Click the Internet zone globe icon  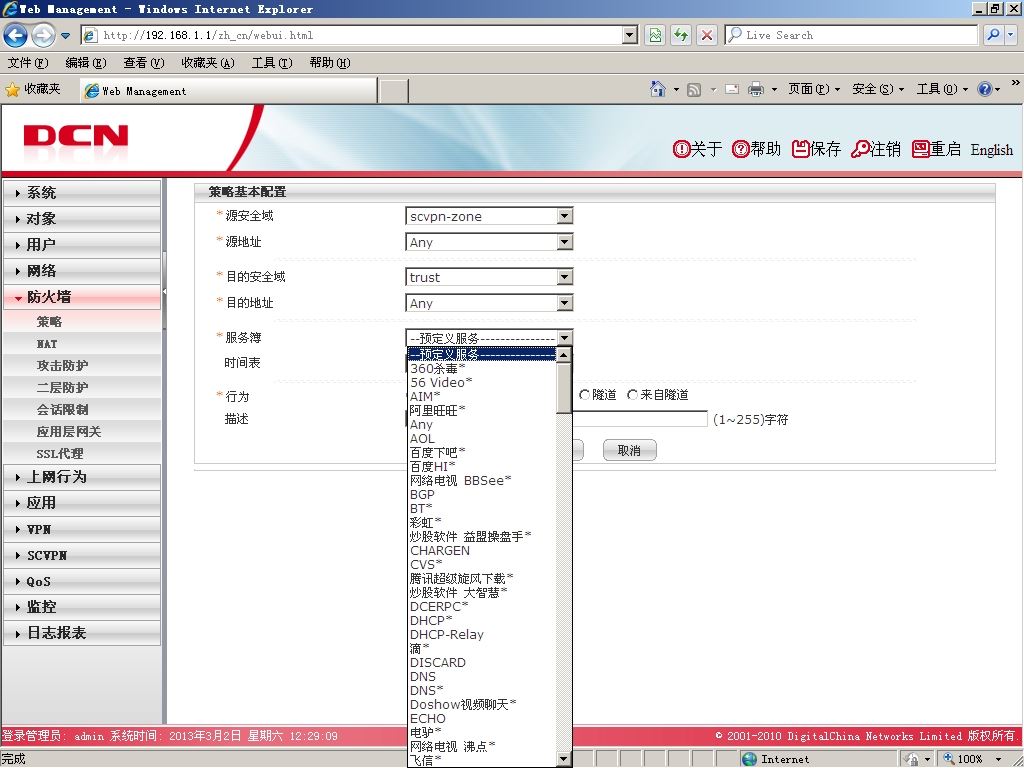click(750, 759)
